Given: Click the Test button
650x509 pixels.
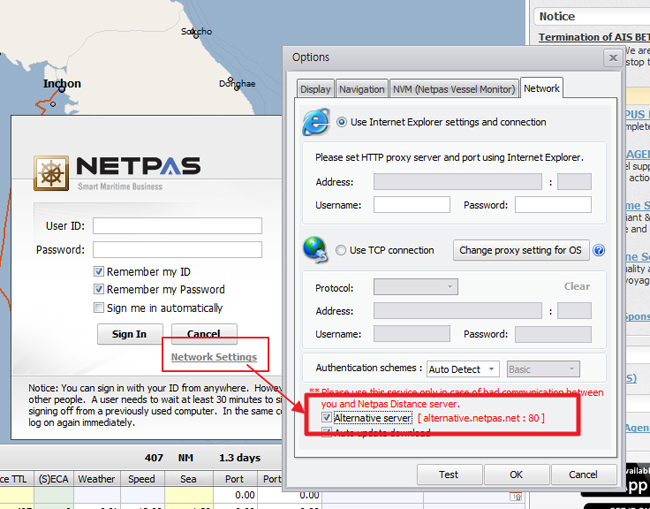Looking at the screenshot, I should point(449,475).
